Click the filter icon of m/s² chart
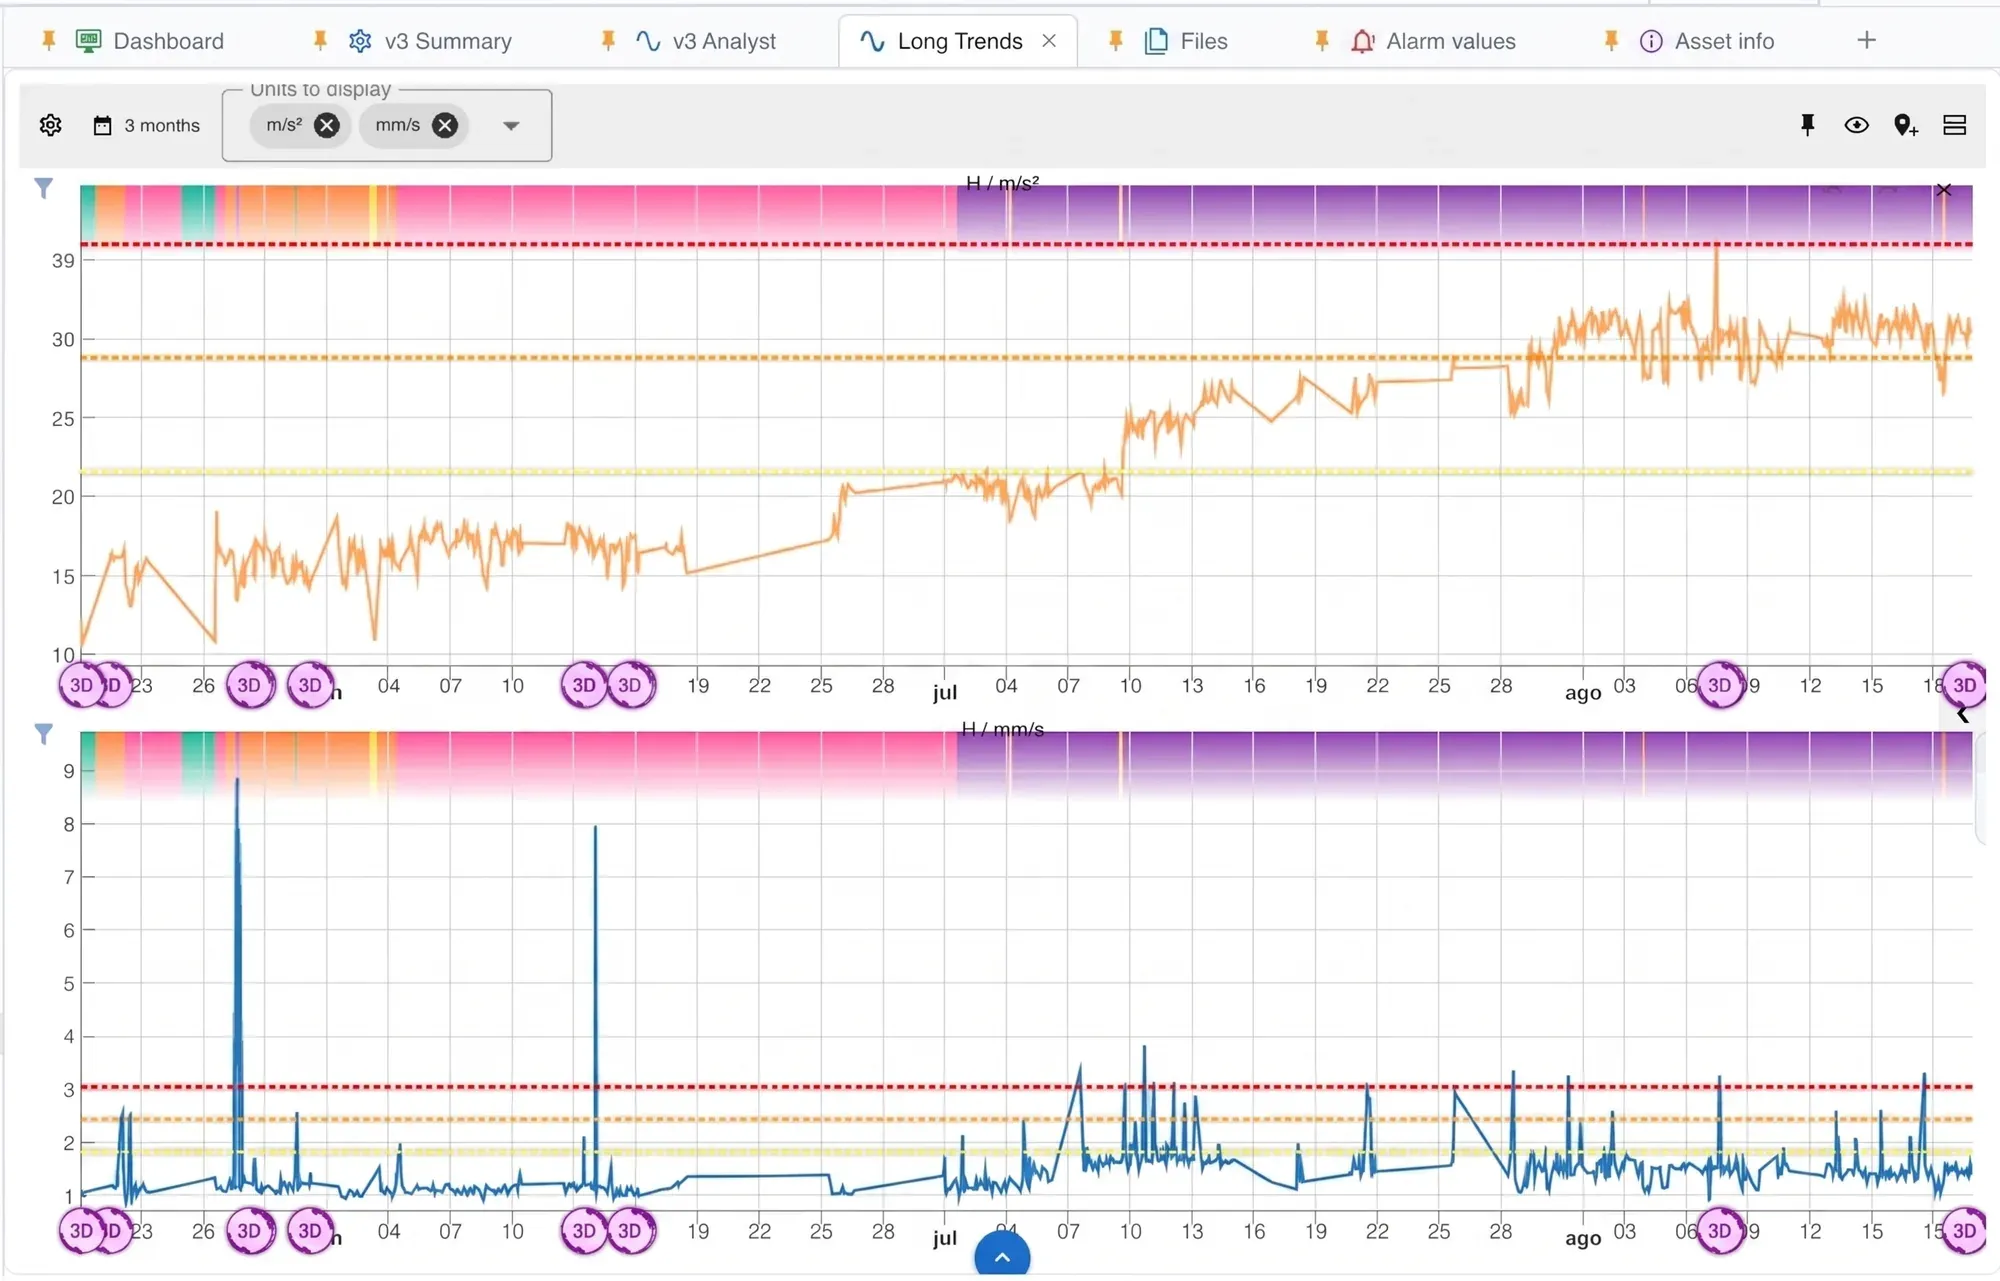Screen dimensions: 2000x1281 coord(43,188)
